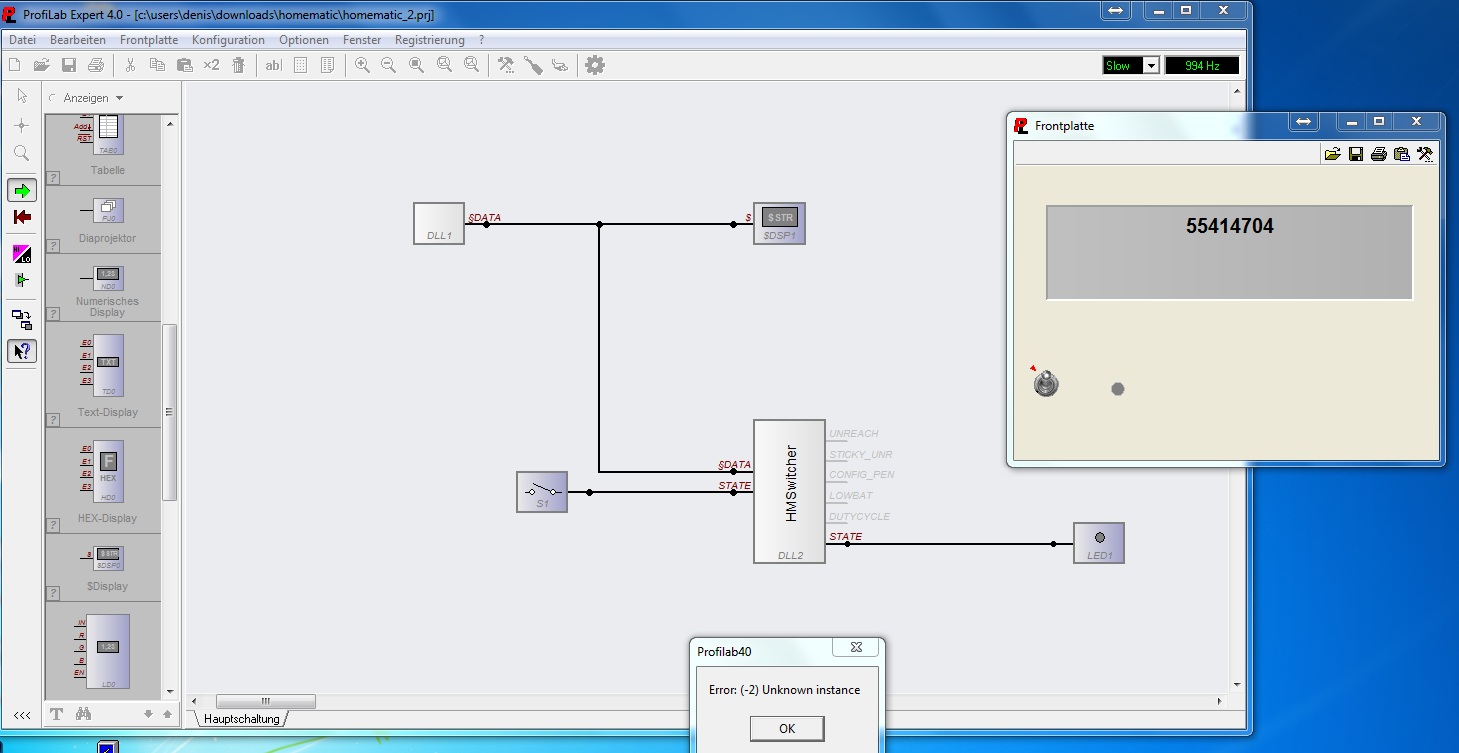
Task: Click the Zoom out magnifier icon
Action: [389, 65]
